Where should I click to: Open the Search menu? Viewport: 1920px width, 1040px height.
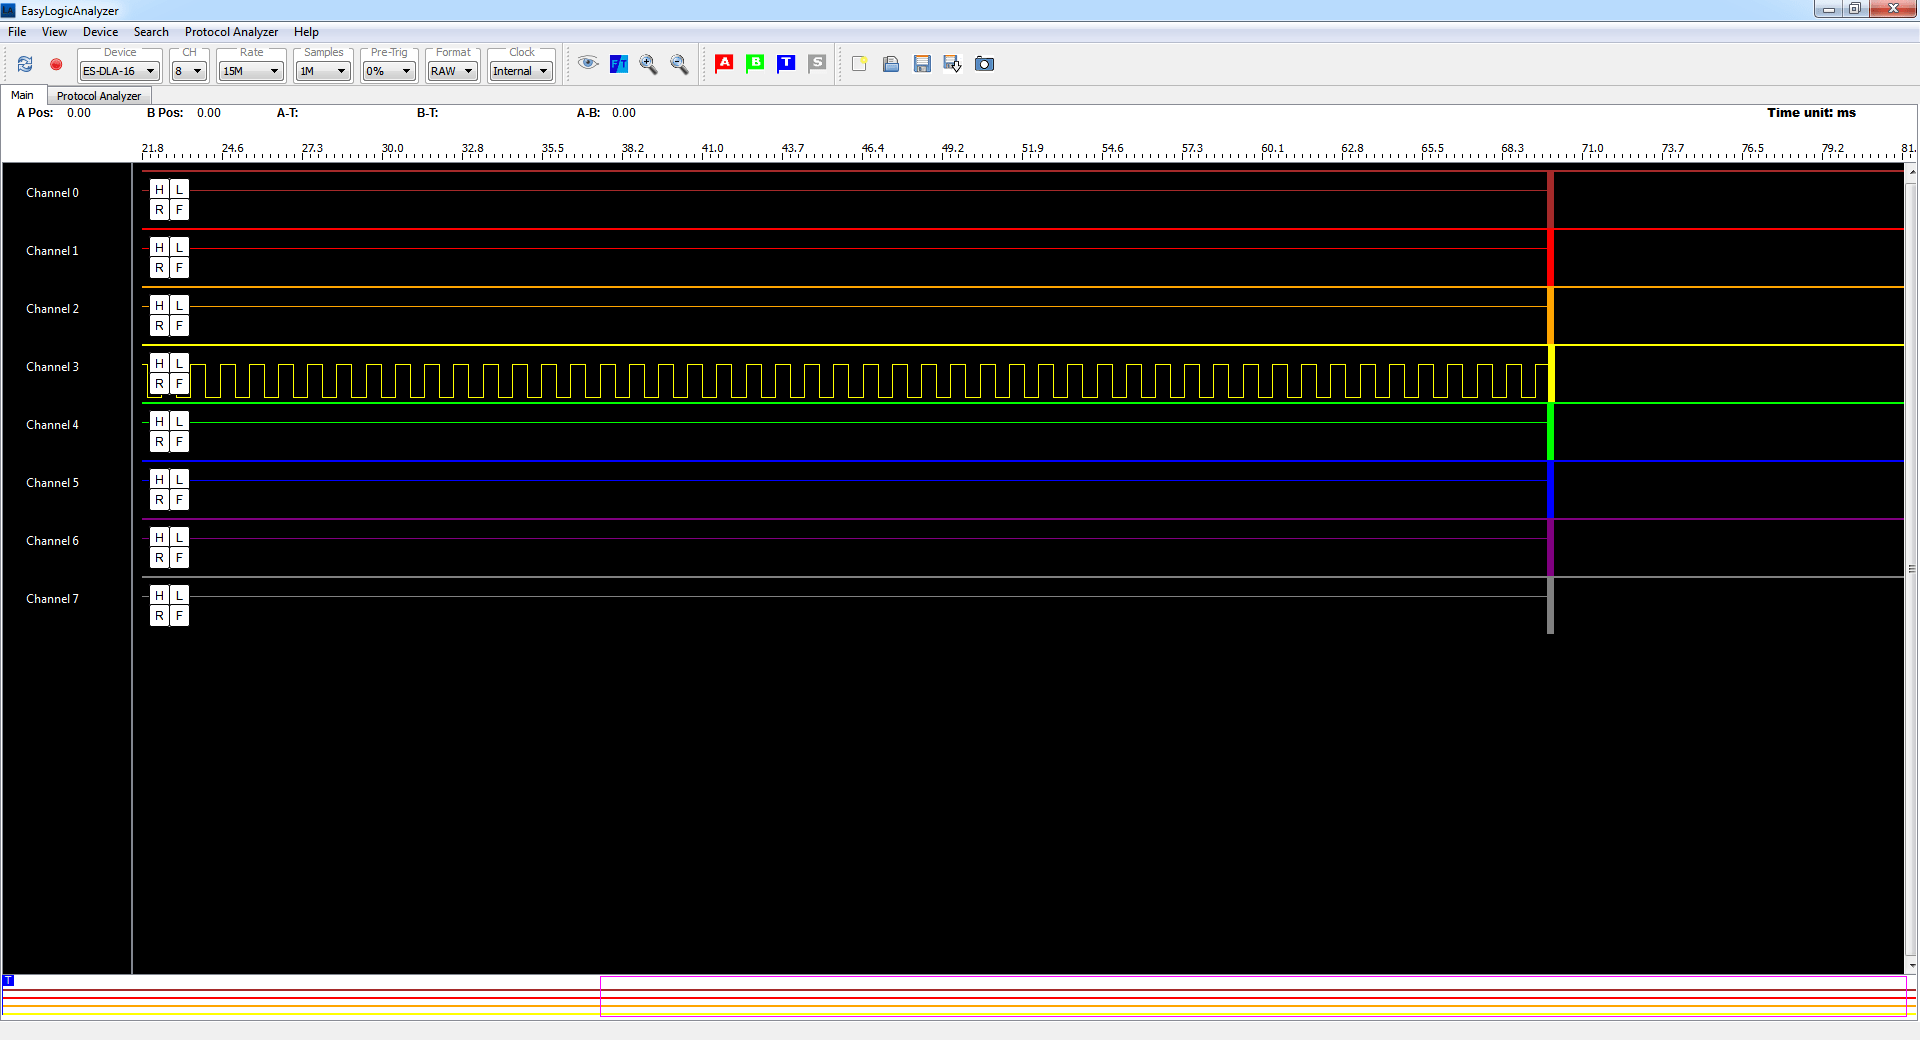[x=151, y=32]
